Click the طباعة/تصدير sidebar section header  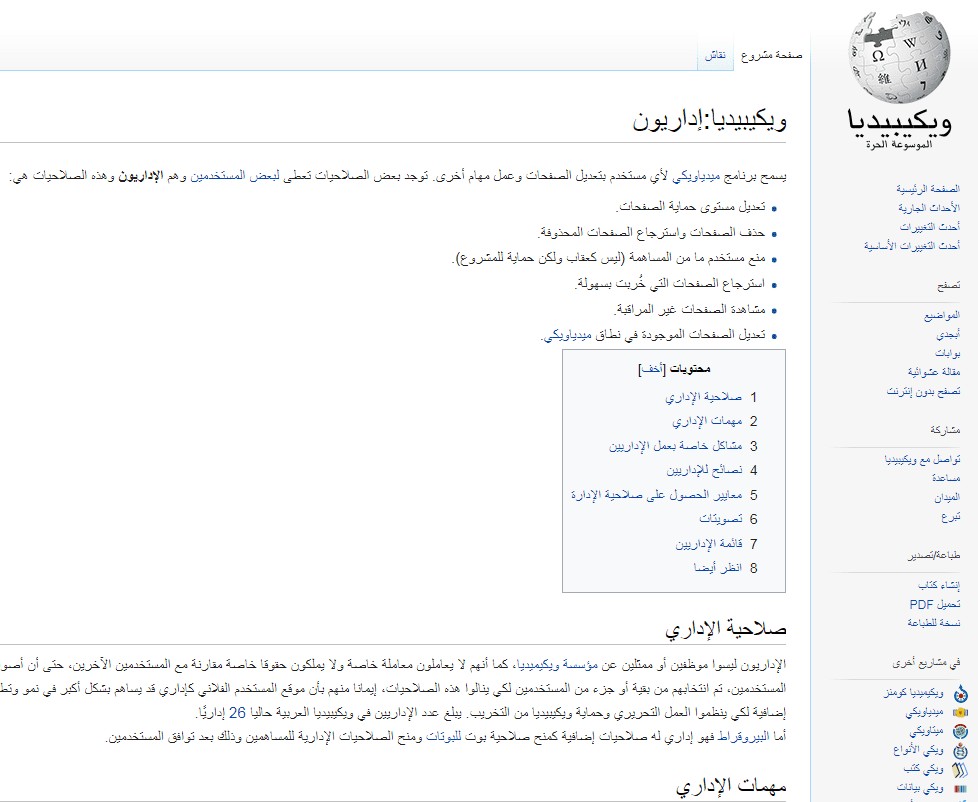pyautogui.click(x=934, y=555)
